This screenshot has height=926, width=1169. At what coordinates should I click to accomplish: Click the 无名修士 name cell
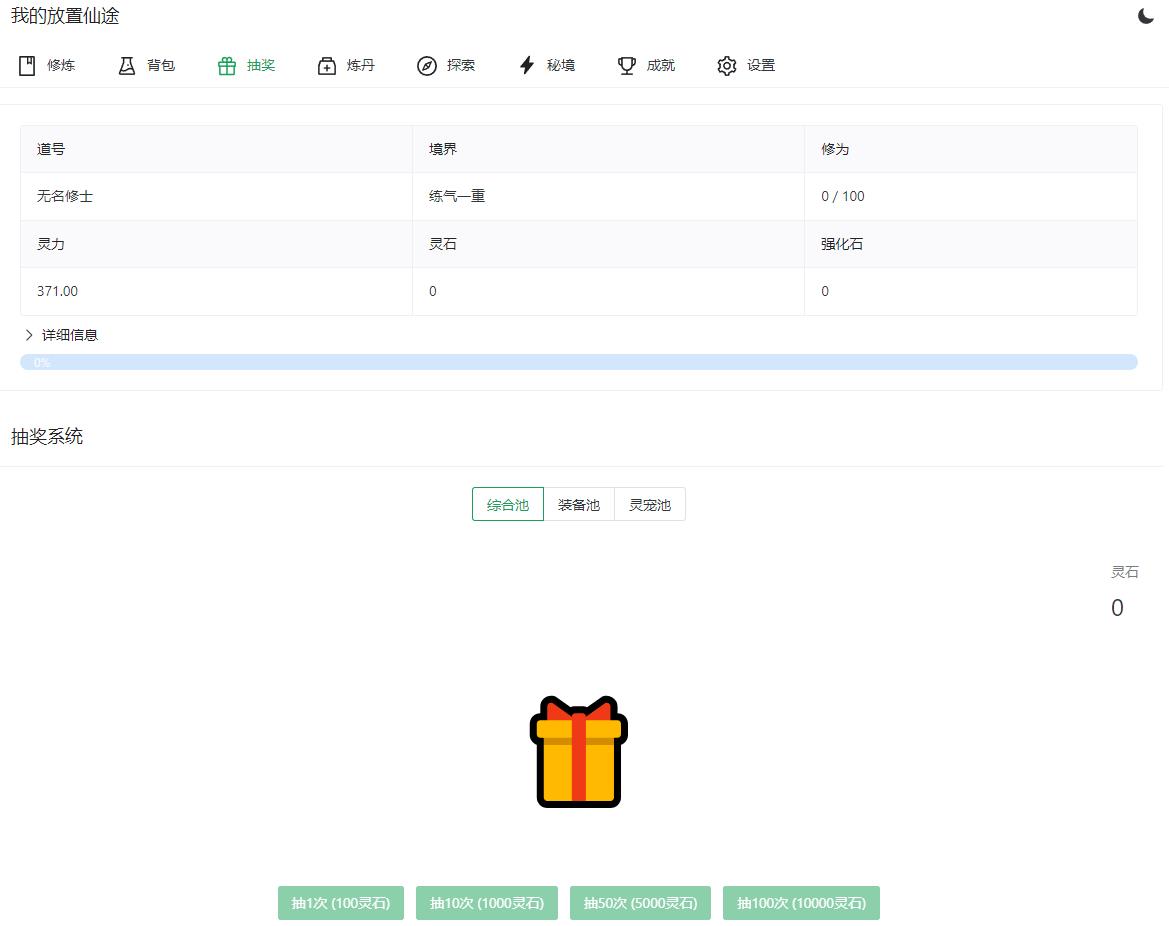(216, 196)
